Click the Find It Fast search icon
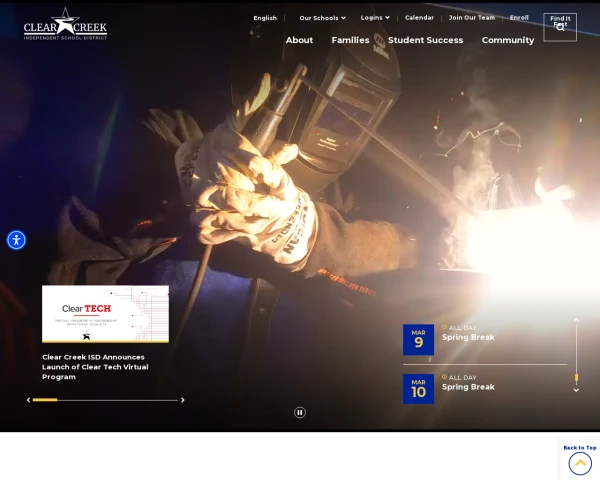 pyautogui.click(x=560, y=27)
